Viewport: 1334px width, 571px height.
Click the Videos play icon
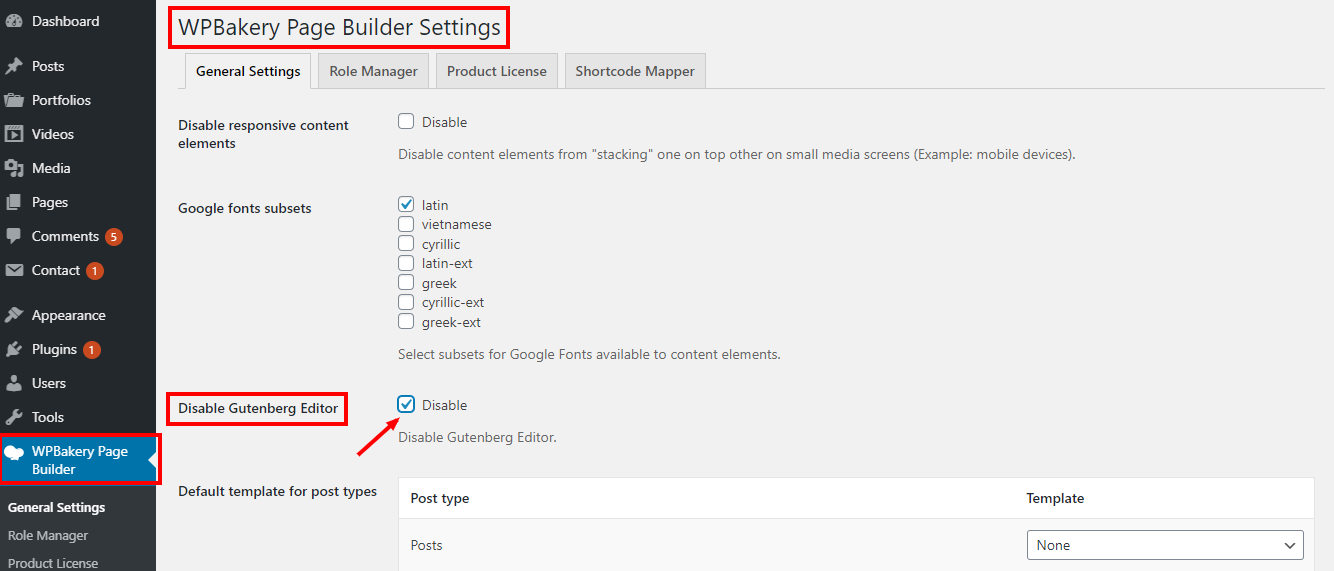[x=14, y=134]
